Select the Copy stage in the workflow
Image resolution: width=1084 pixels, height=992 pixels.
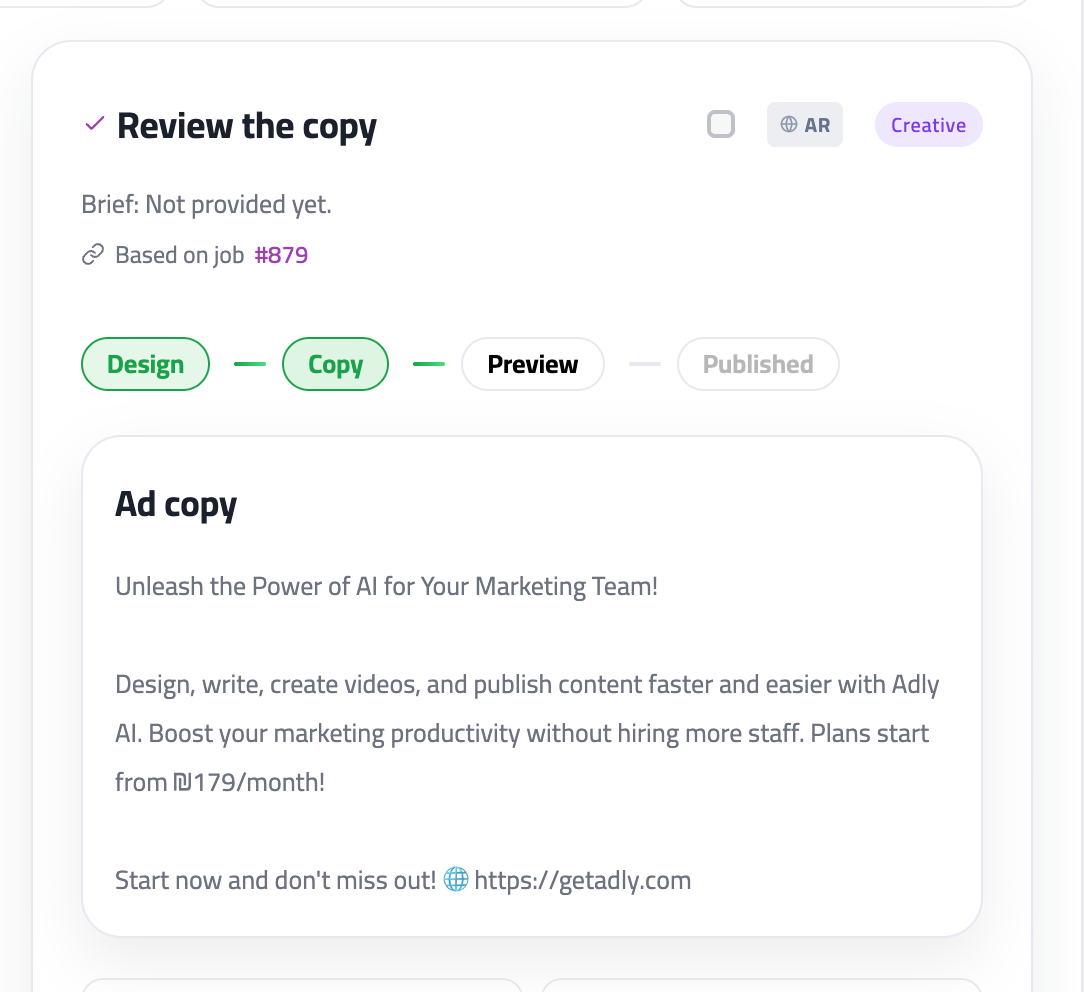click(335, 364)
